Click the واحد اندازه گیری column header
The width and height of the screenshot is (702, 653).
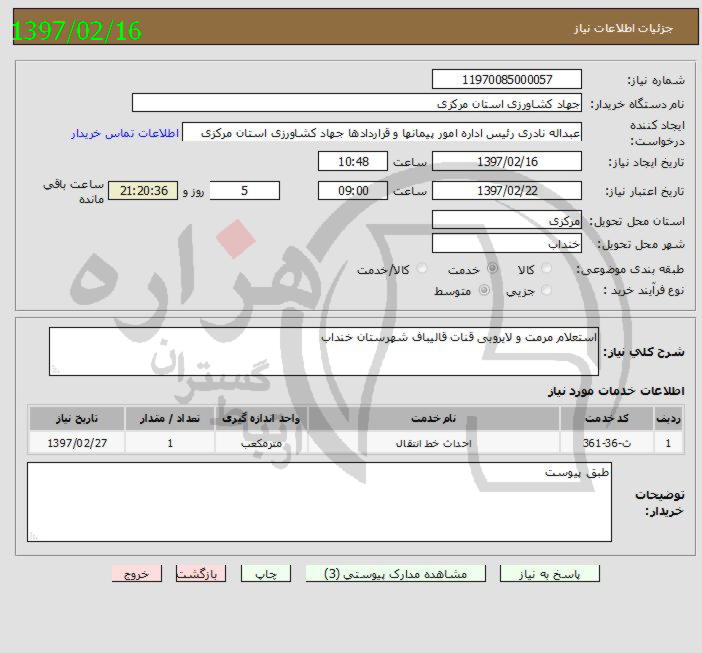(261, 418)
